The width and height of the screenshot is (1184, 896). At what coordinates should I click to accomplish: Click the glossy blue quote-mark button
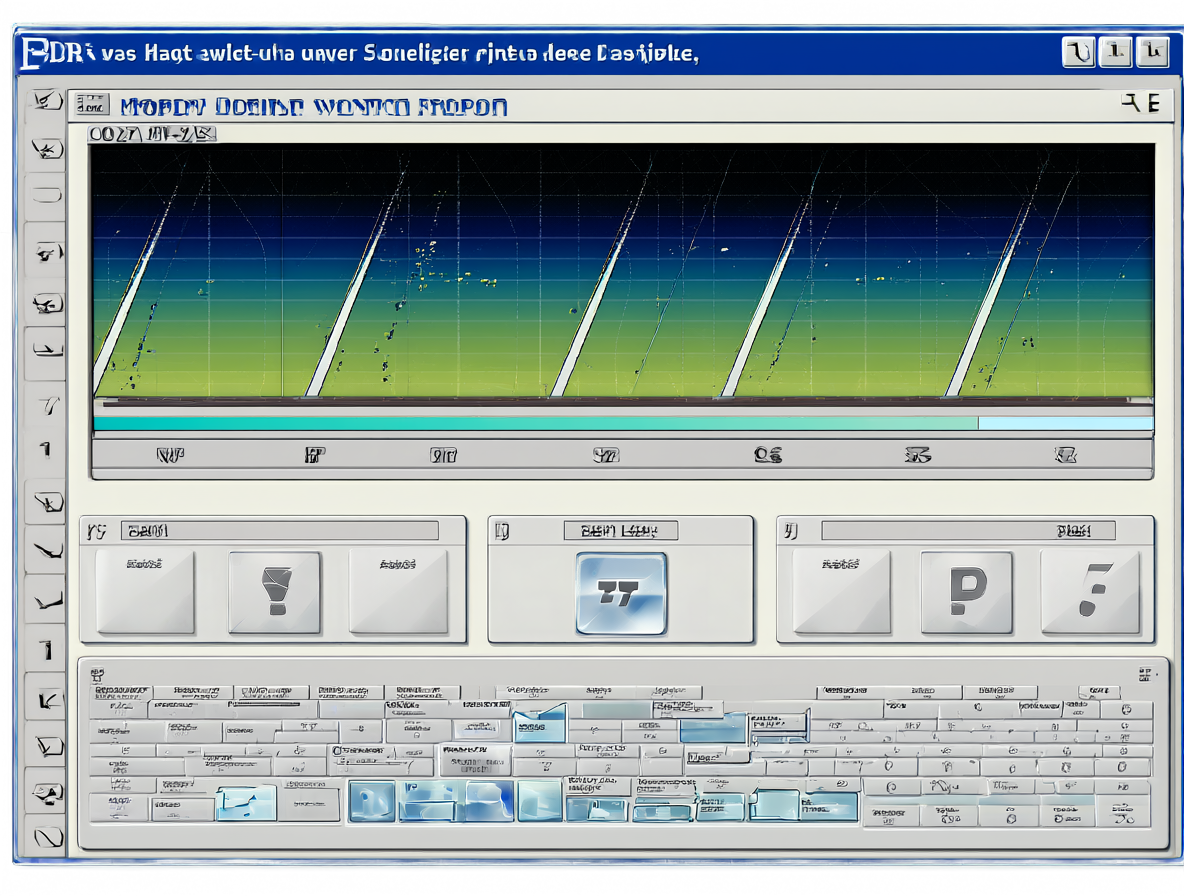[x=621, y=593]
